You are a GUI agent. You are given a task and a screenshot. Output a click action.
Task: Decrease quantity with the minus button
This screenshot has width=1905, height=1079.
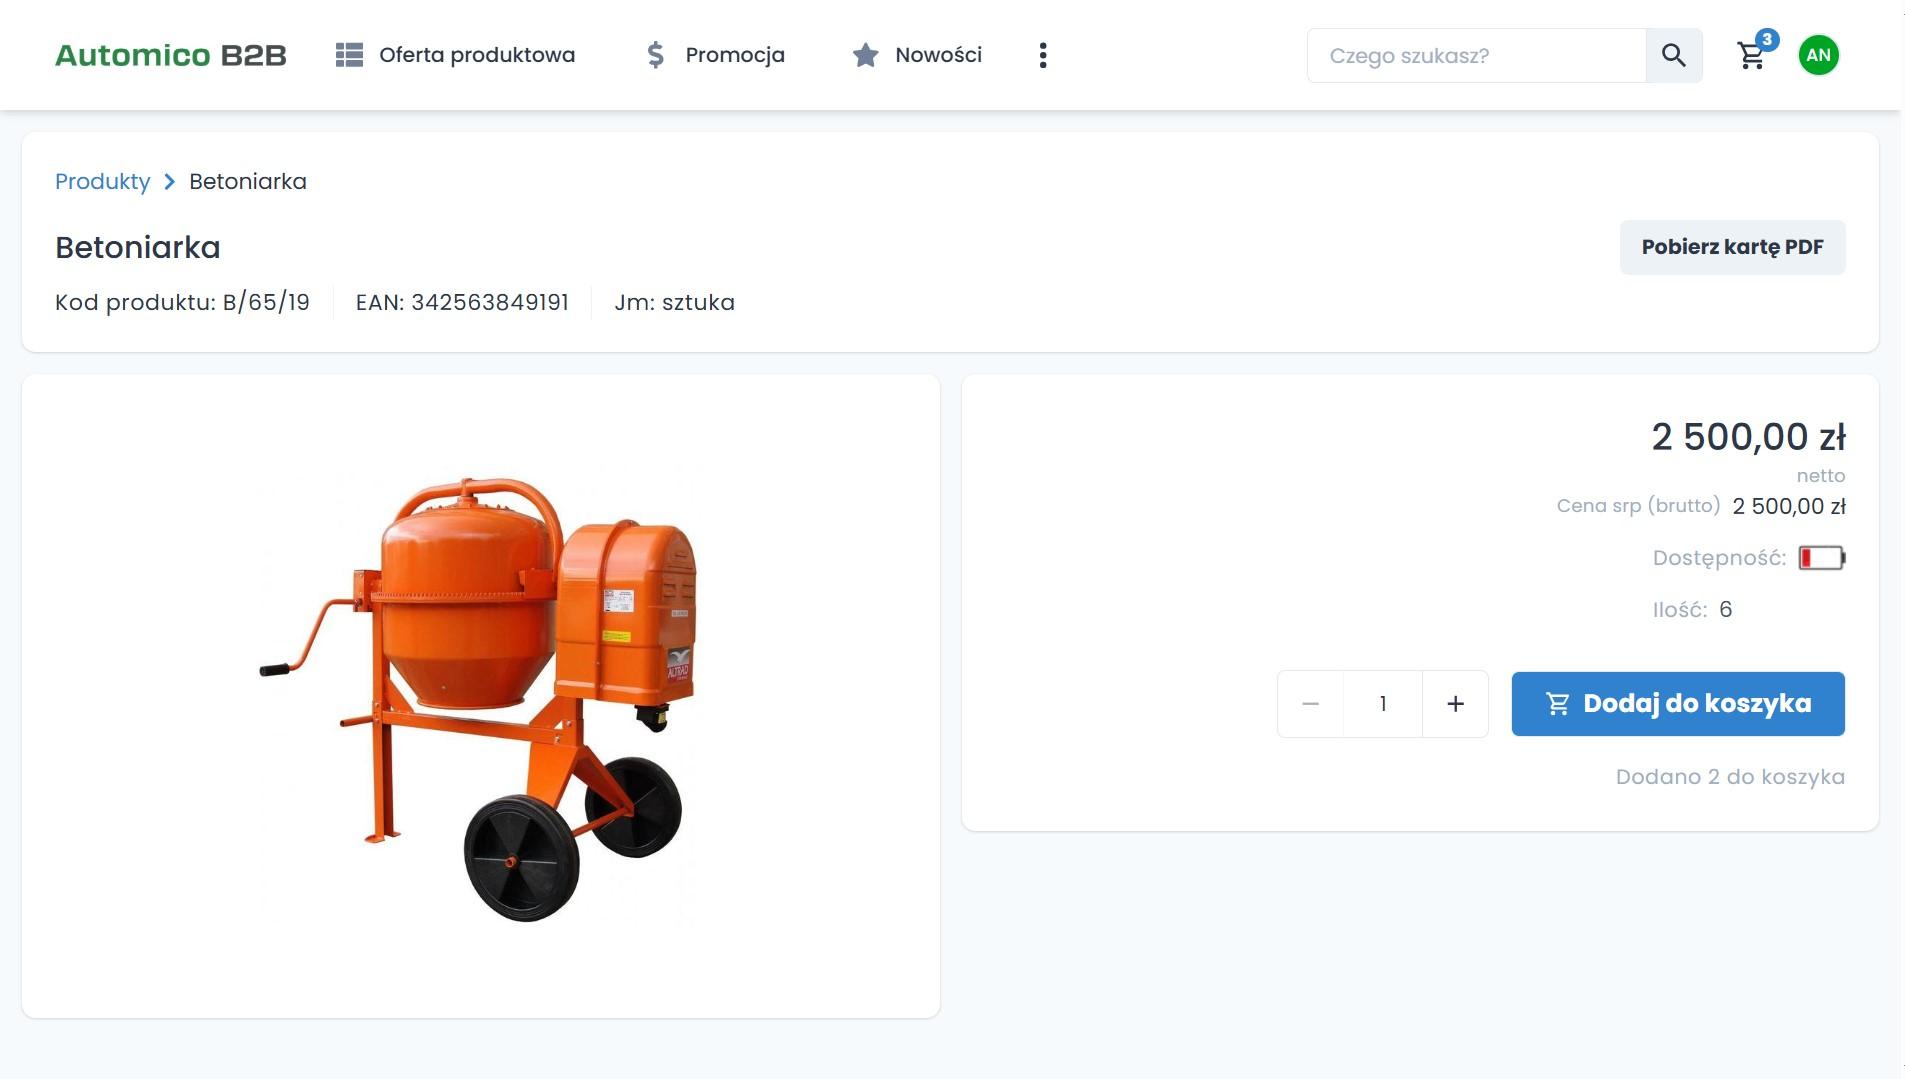(1310, 704)
